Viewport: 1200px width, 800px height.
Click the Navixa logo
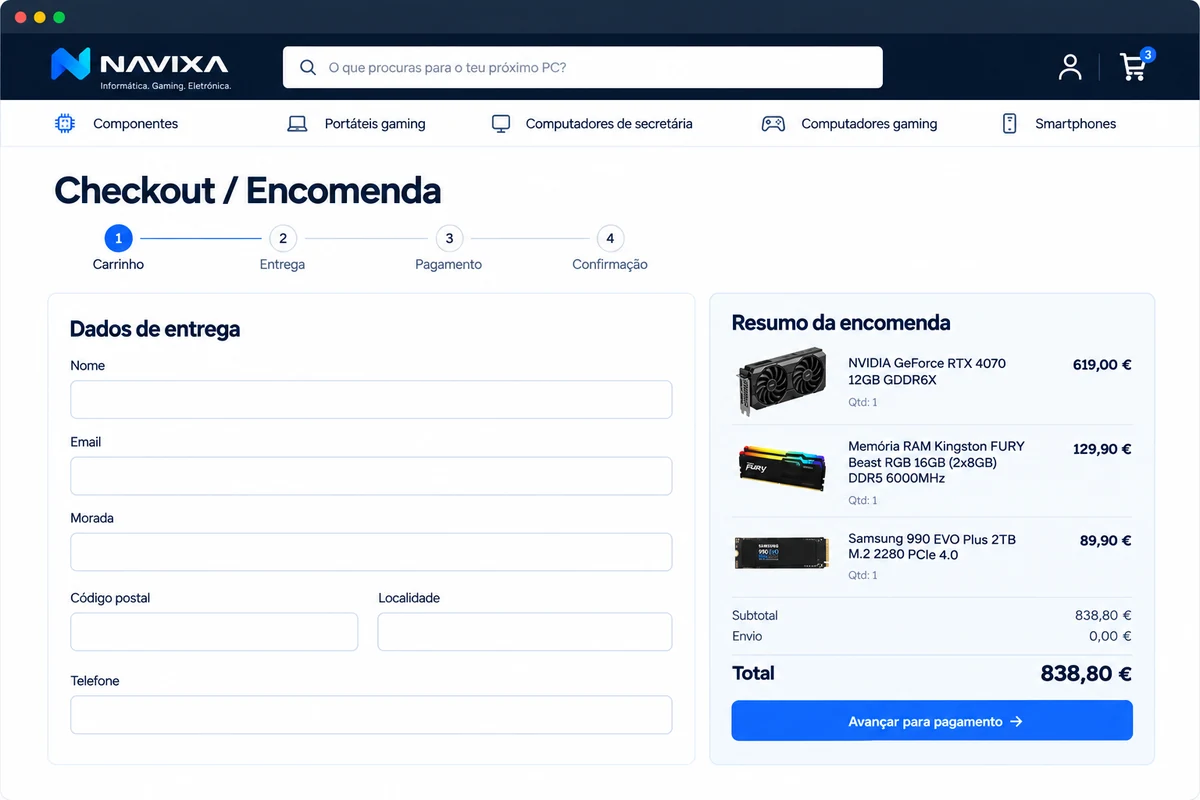click(x=141, y=67)
